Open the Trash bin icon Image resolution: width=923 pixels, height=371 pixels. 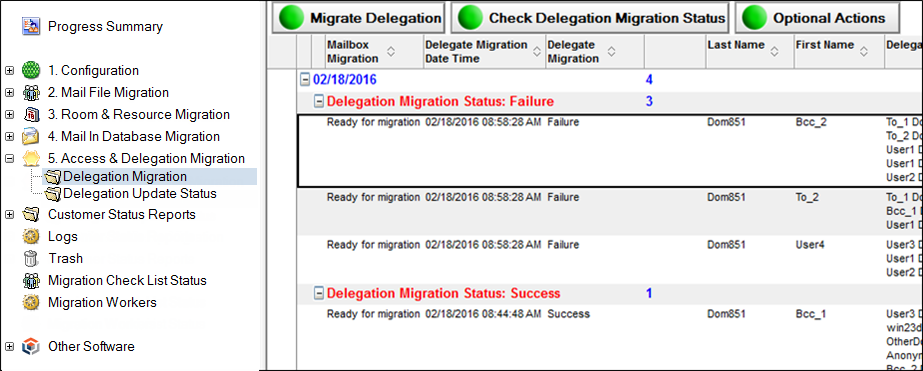click(x=31, y=258)
